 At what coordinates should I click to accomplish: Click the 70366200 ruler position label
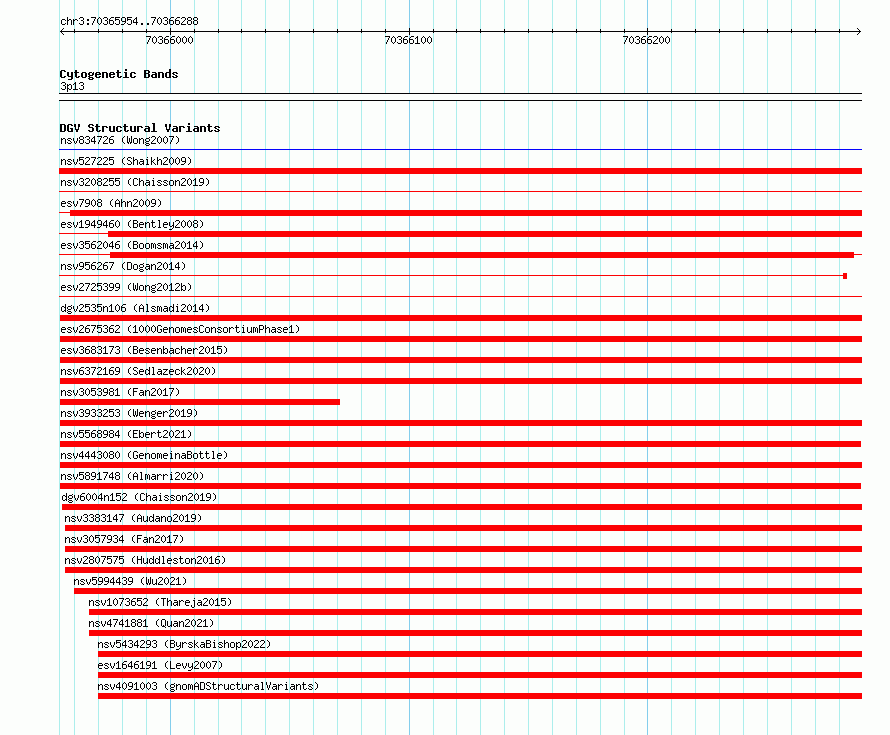coord(646,40)
